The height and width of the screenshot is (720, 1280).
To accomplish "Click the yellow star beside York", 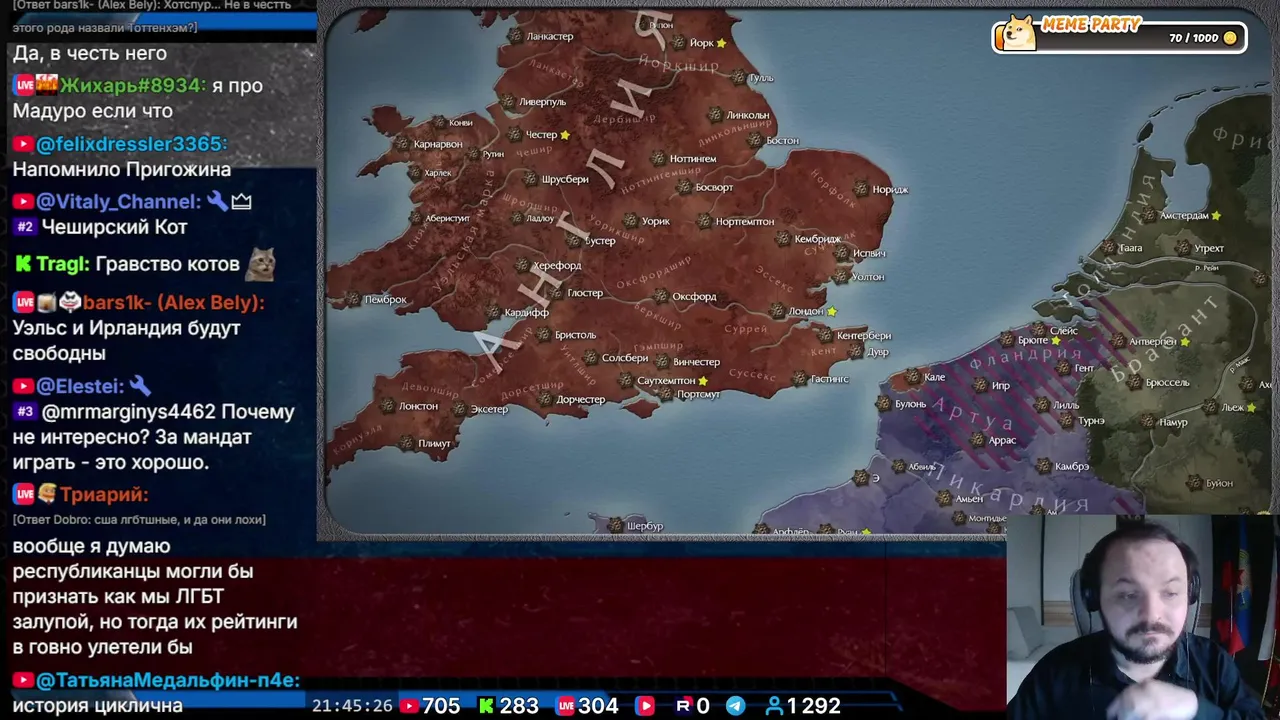I will click(x=721, y=43).
